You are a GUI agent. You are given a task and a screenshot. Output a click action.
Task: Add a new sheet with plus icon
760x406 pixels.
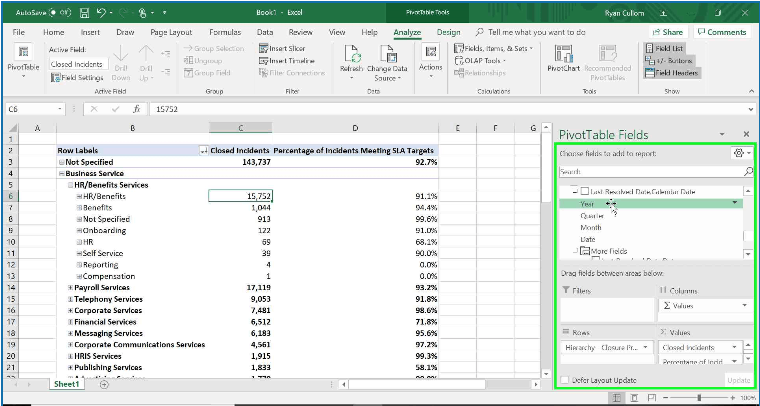[104, 384]
